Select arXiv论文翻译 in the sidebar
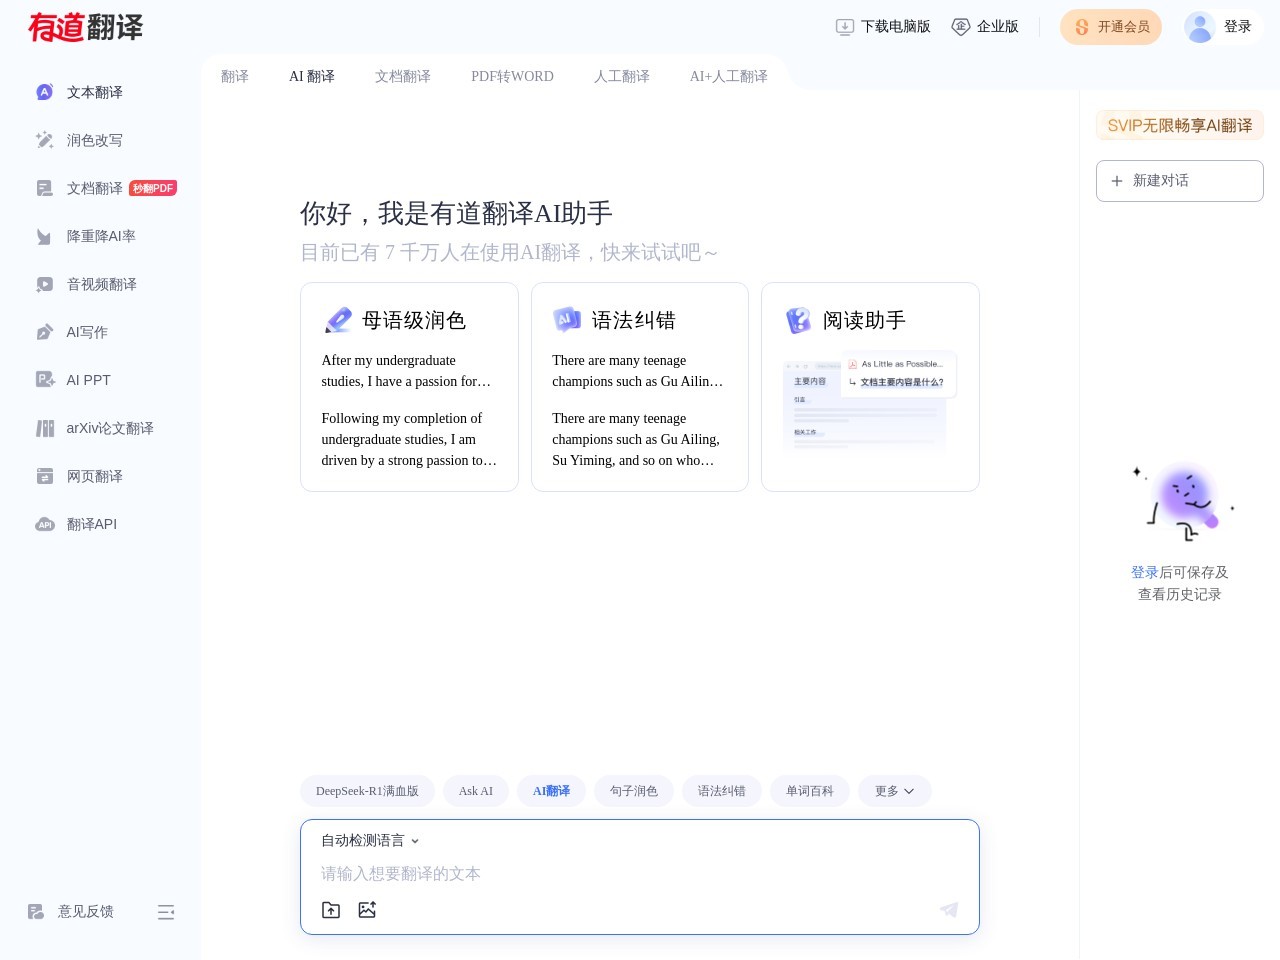The height and width of the screenshot is (960, 1280). click(x=109, y=428)
